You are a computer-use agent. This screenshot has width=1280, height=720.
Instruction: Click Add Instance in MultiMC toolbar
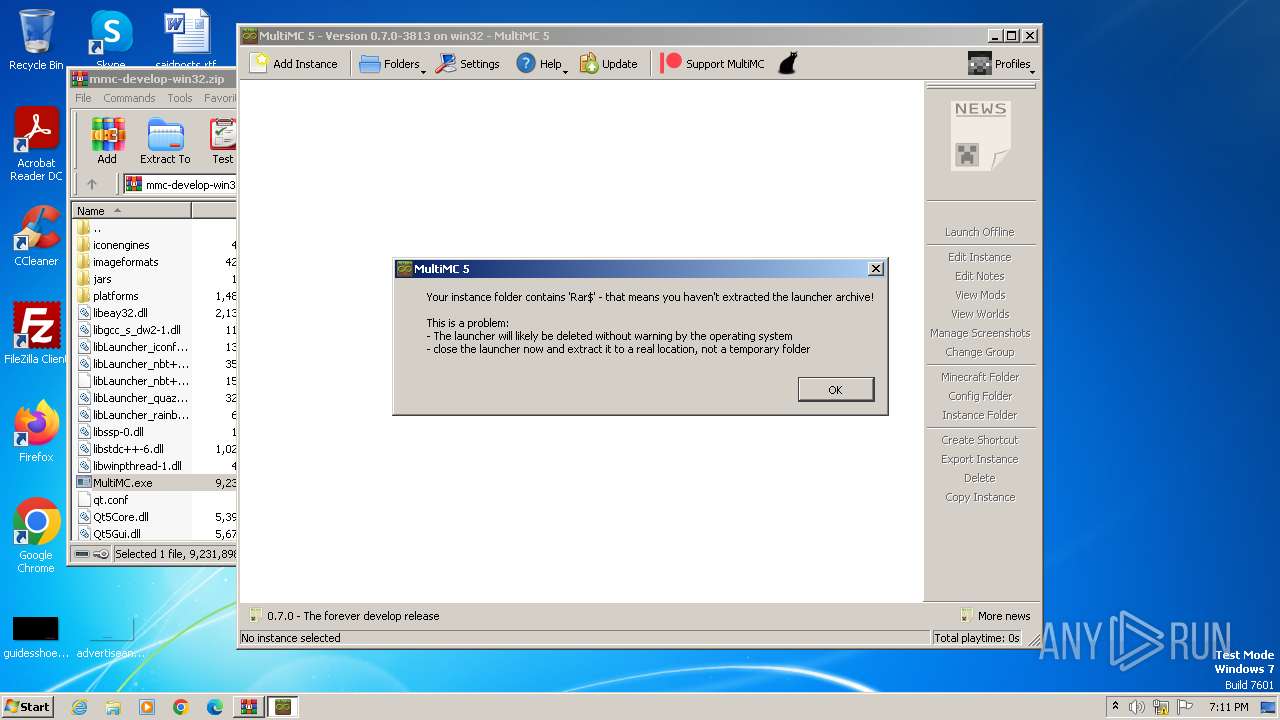point(294,64)
